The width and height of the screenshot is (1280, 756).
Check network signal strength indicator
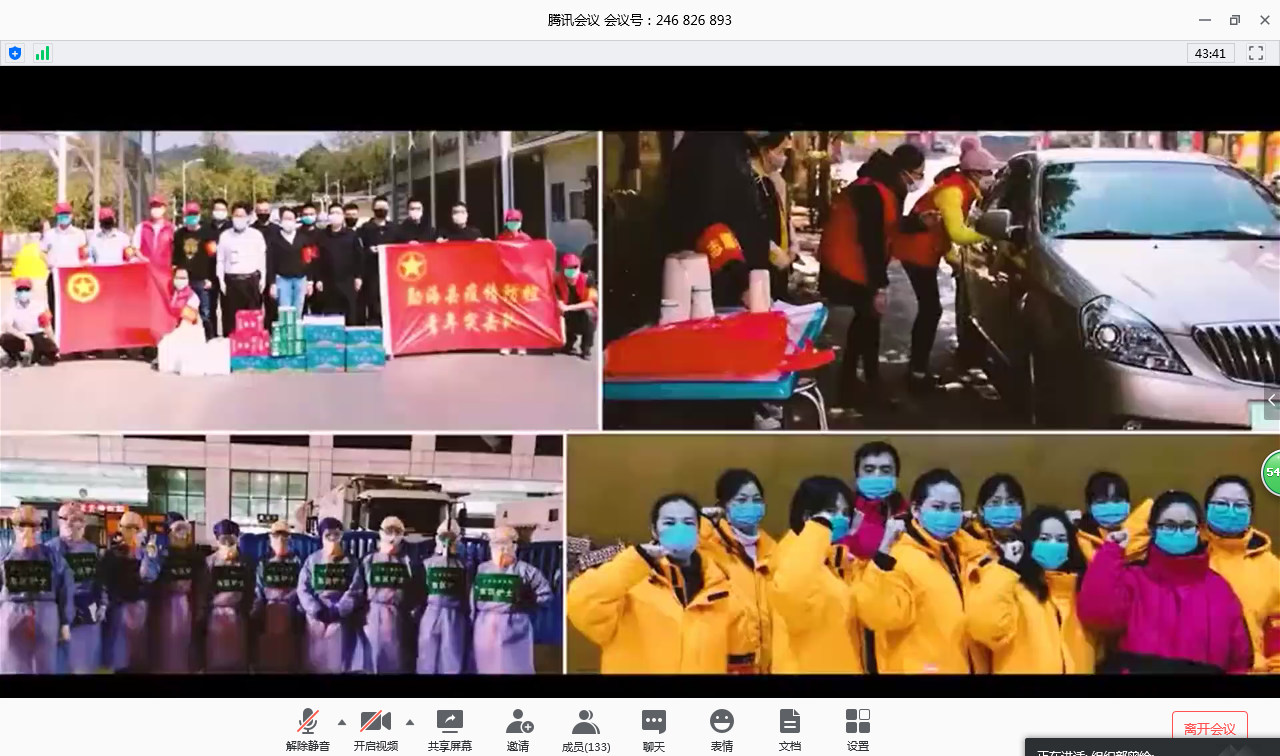click(42, 54)
